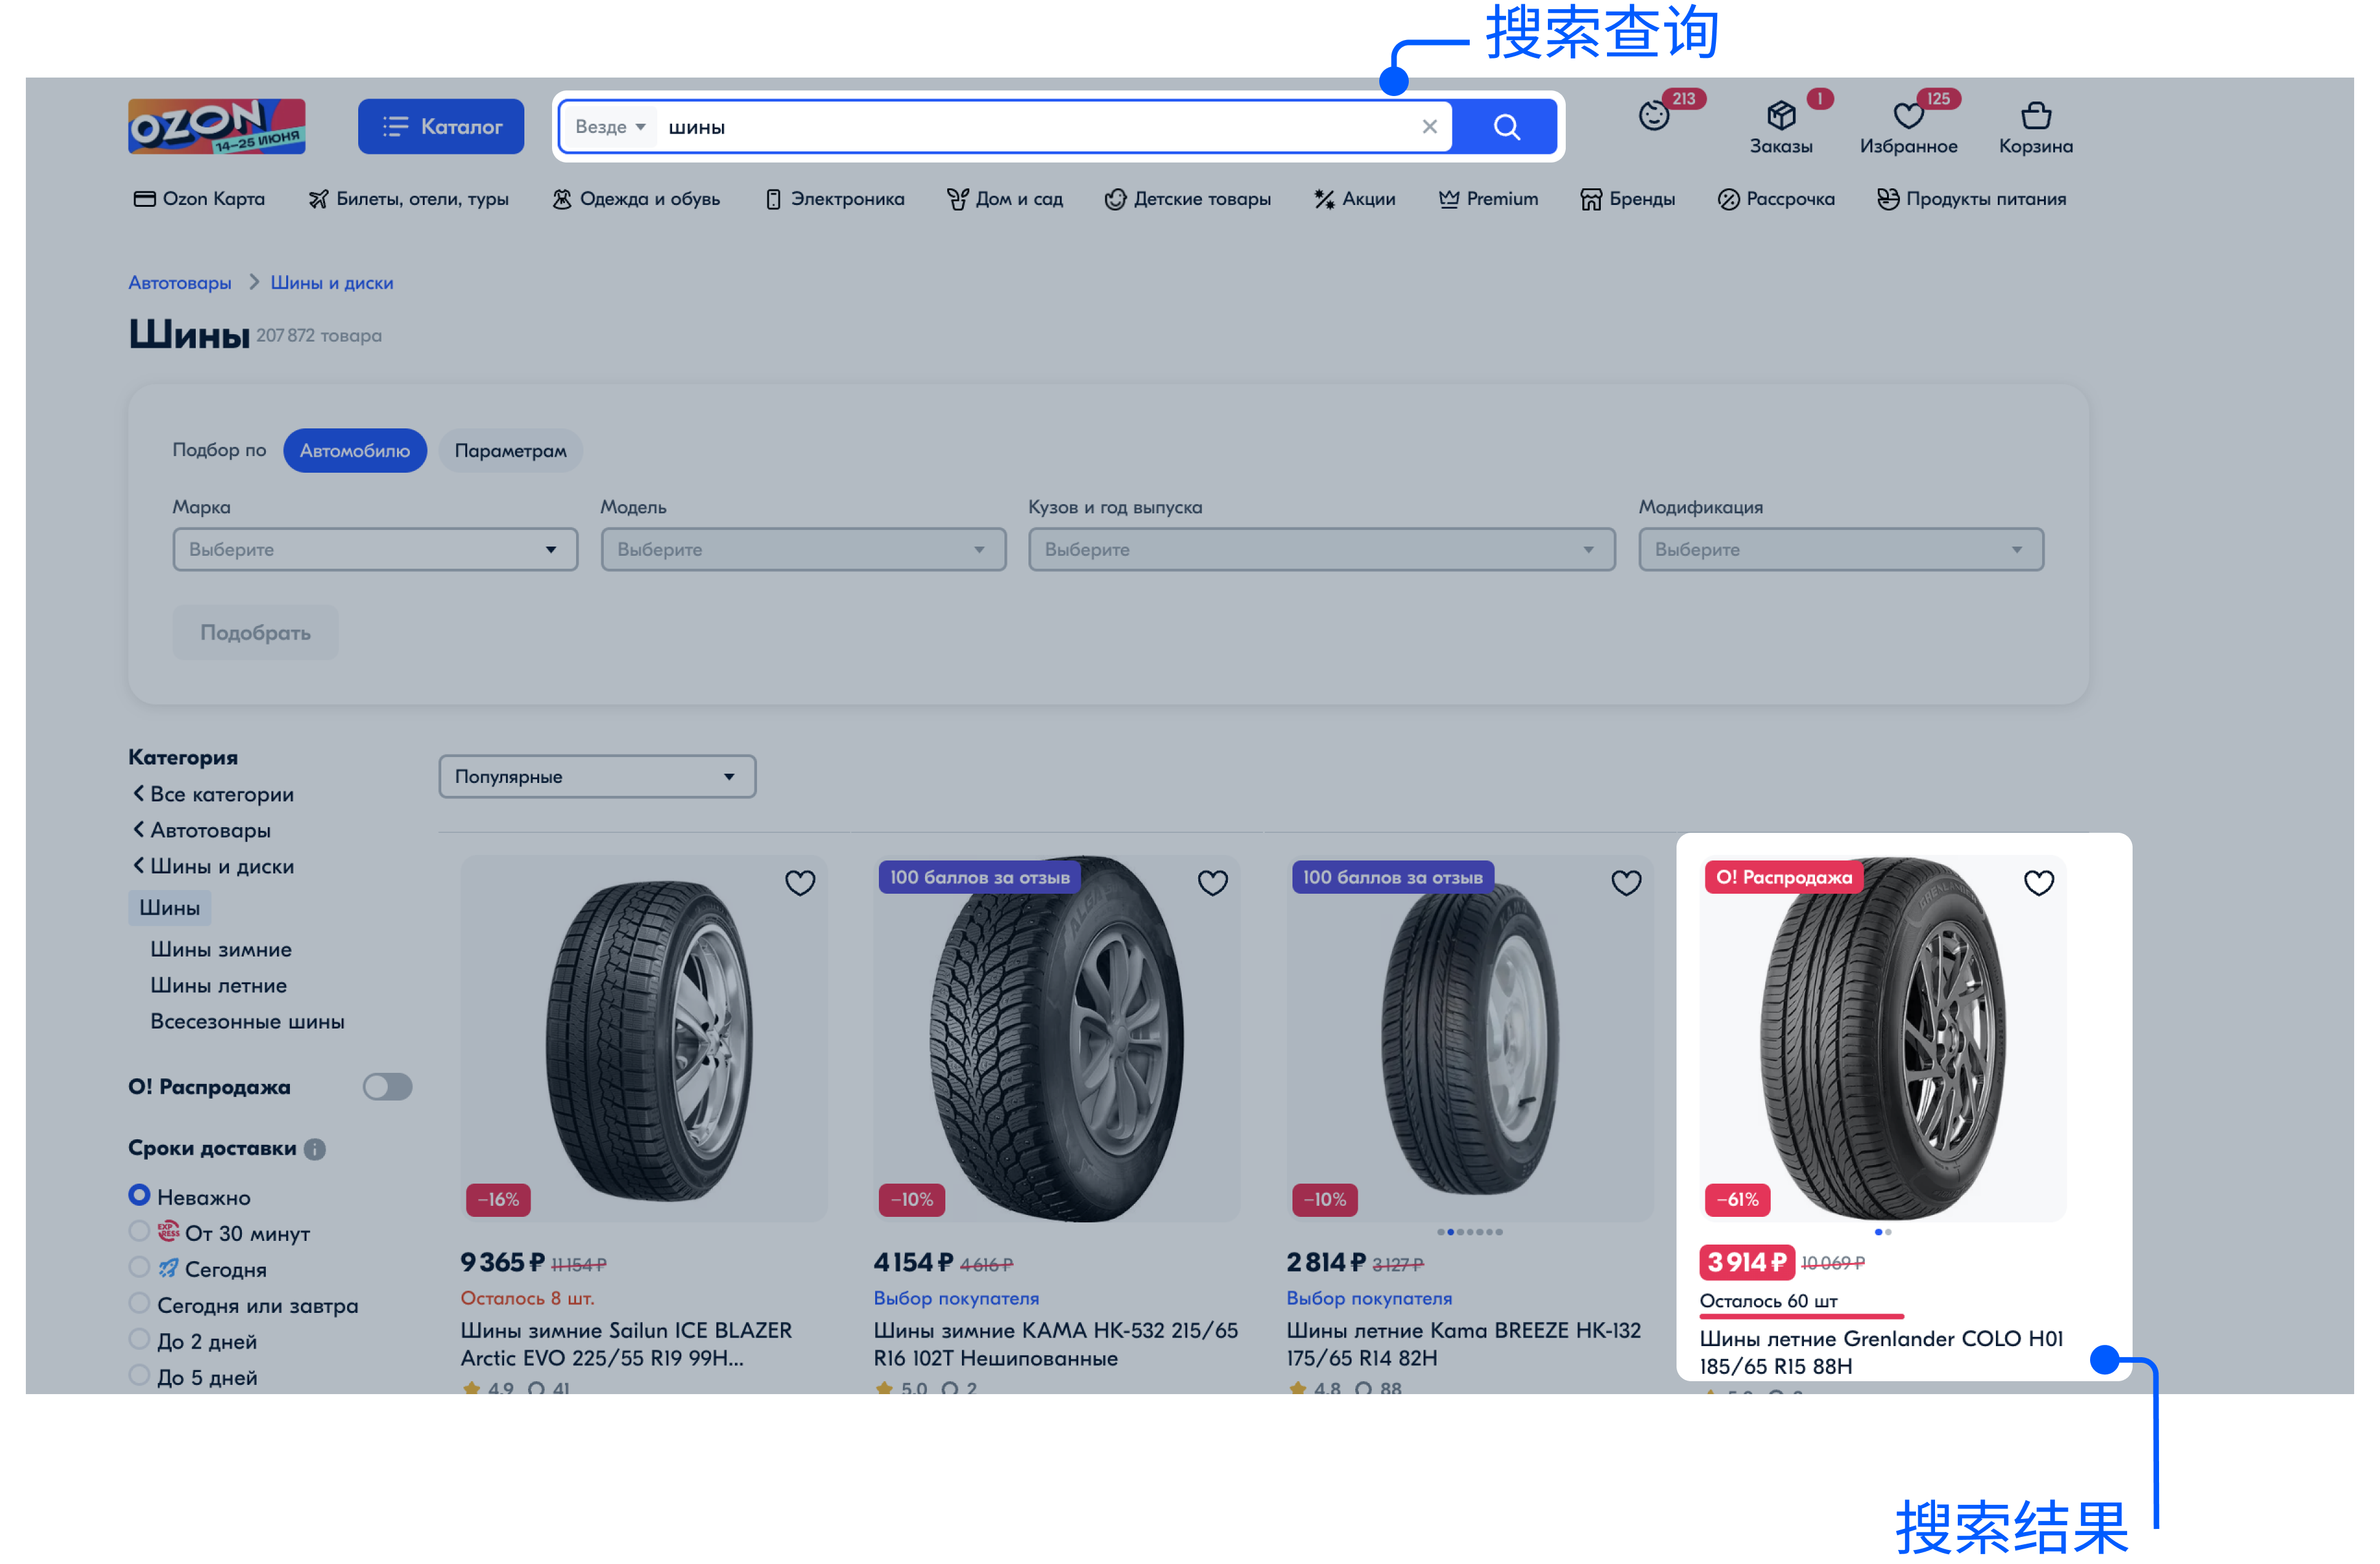This screenshot has height=1564, width=2380.
Task: Click Автотовары breadcrumb link
Action: [x=180, y=283]
